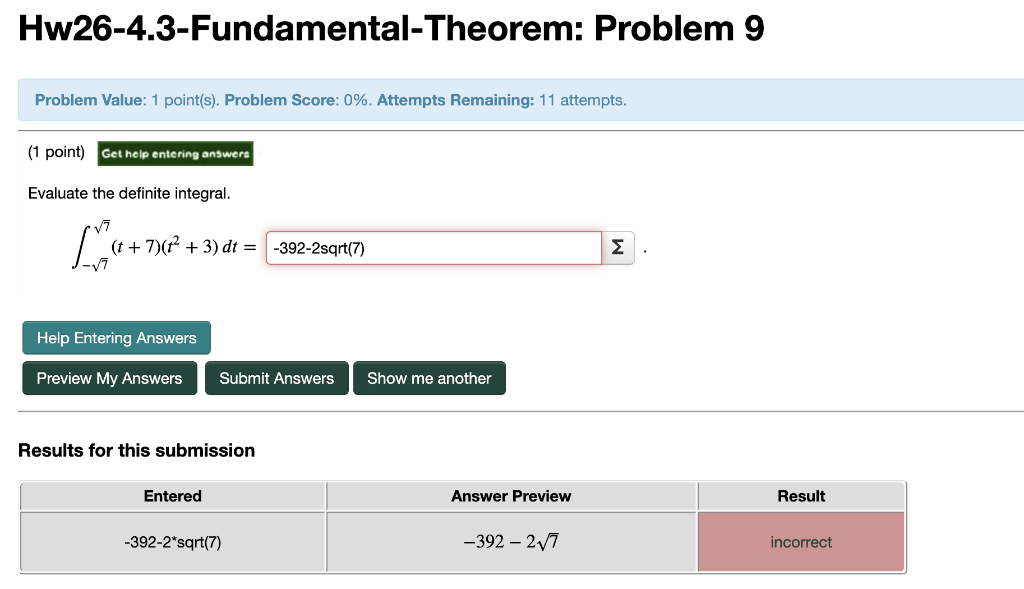Screen dimensions: 1024x589
Task: Click the (1 point) label
Action: coord(56,152)
